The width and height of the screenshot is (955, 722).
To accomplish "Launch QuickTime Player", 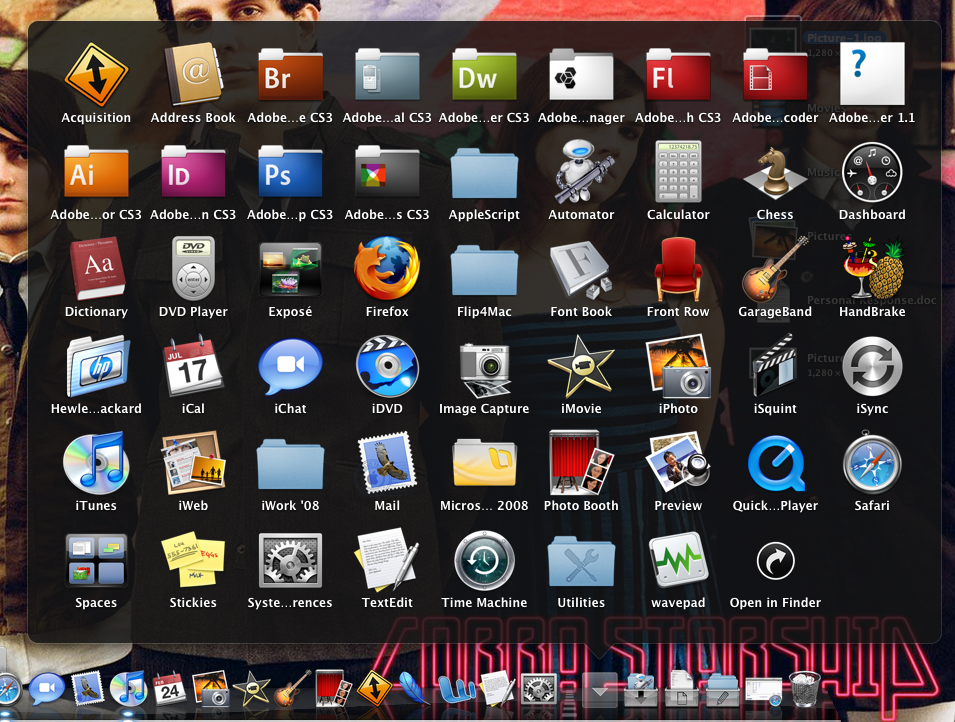I will [775, 463].
